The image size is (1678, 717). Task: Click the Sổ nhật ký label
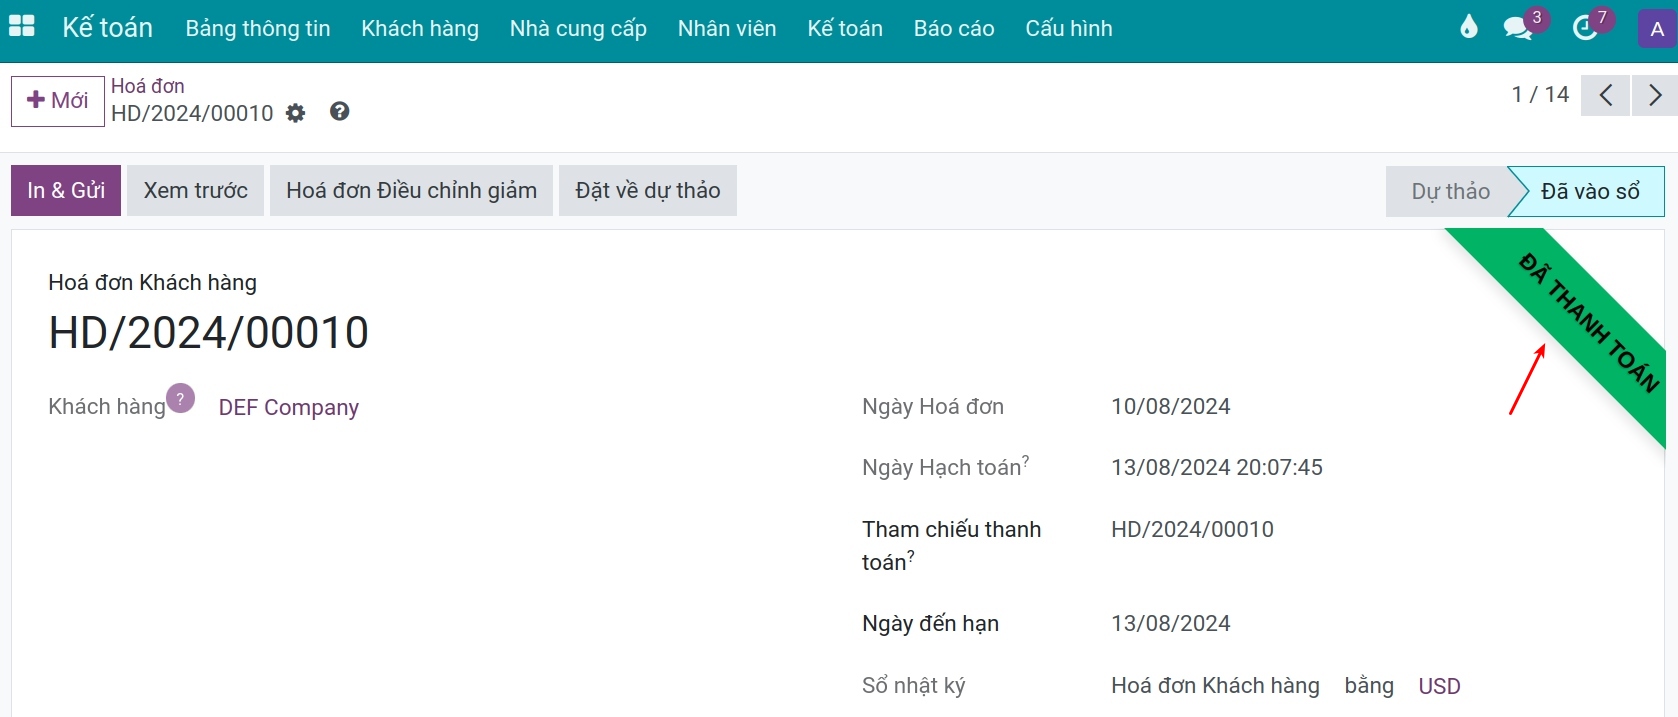click(x=913, y=685)
